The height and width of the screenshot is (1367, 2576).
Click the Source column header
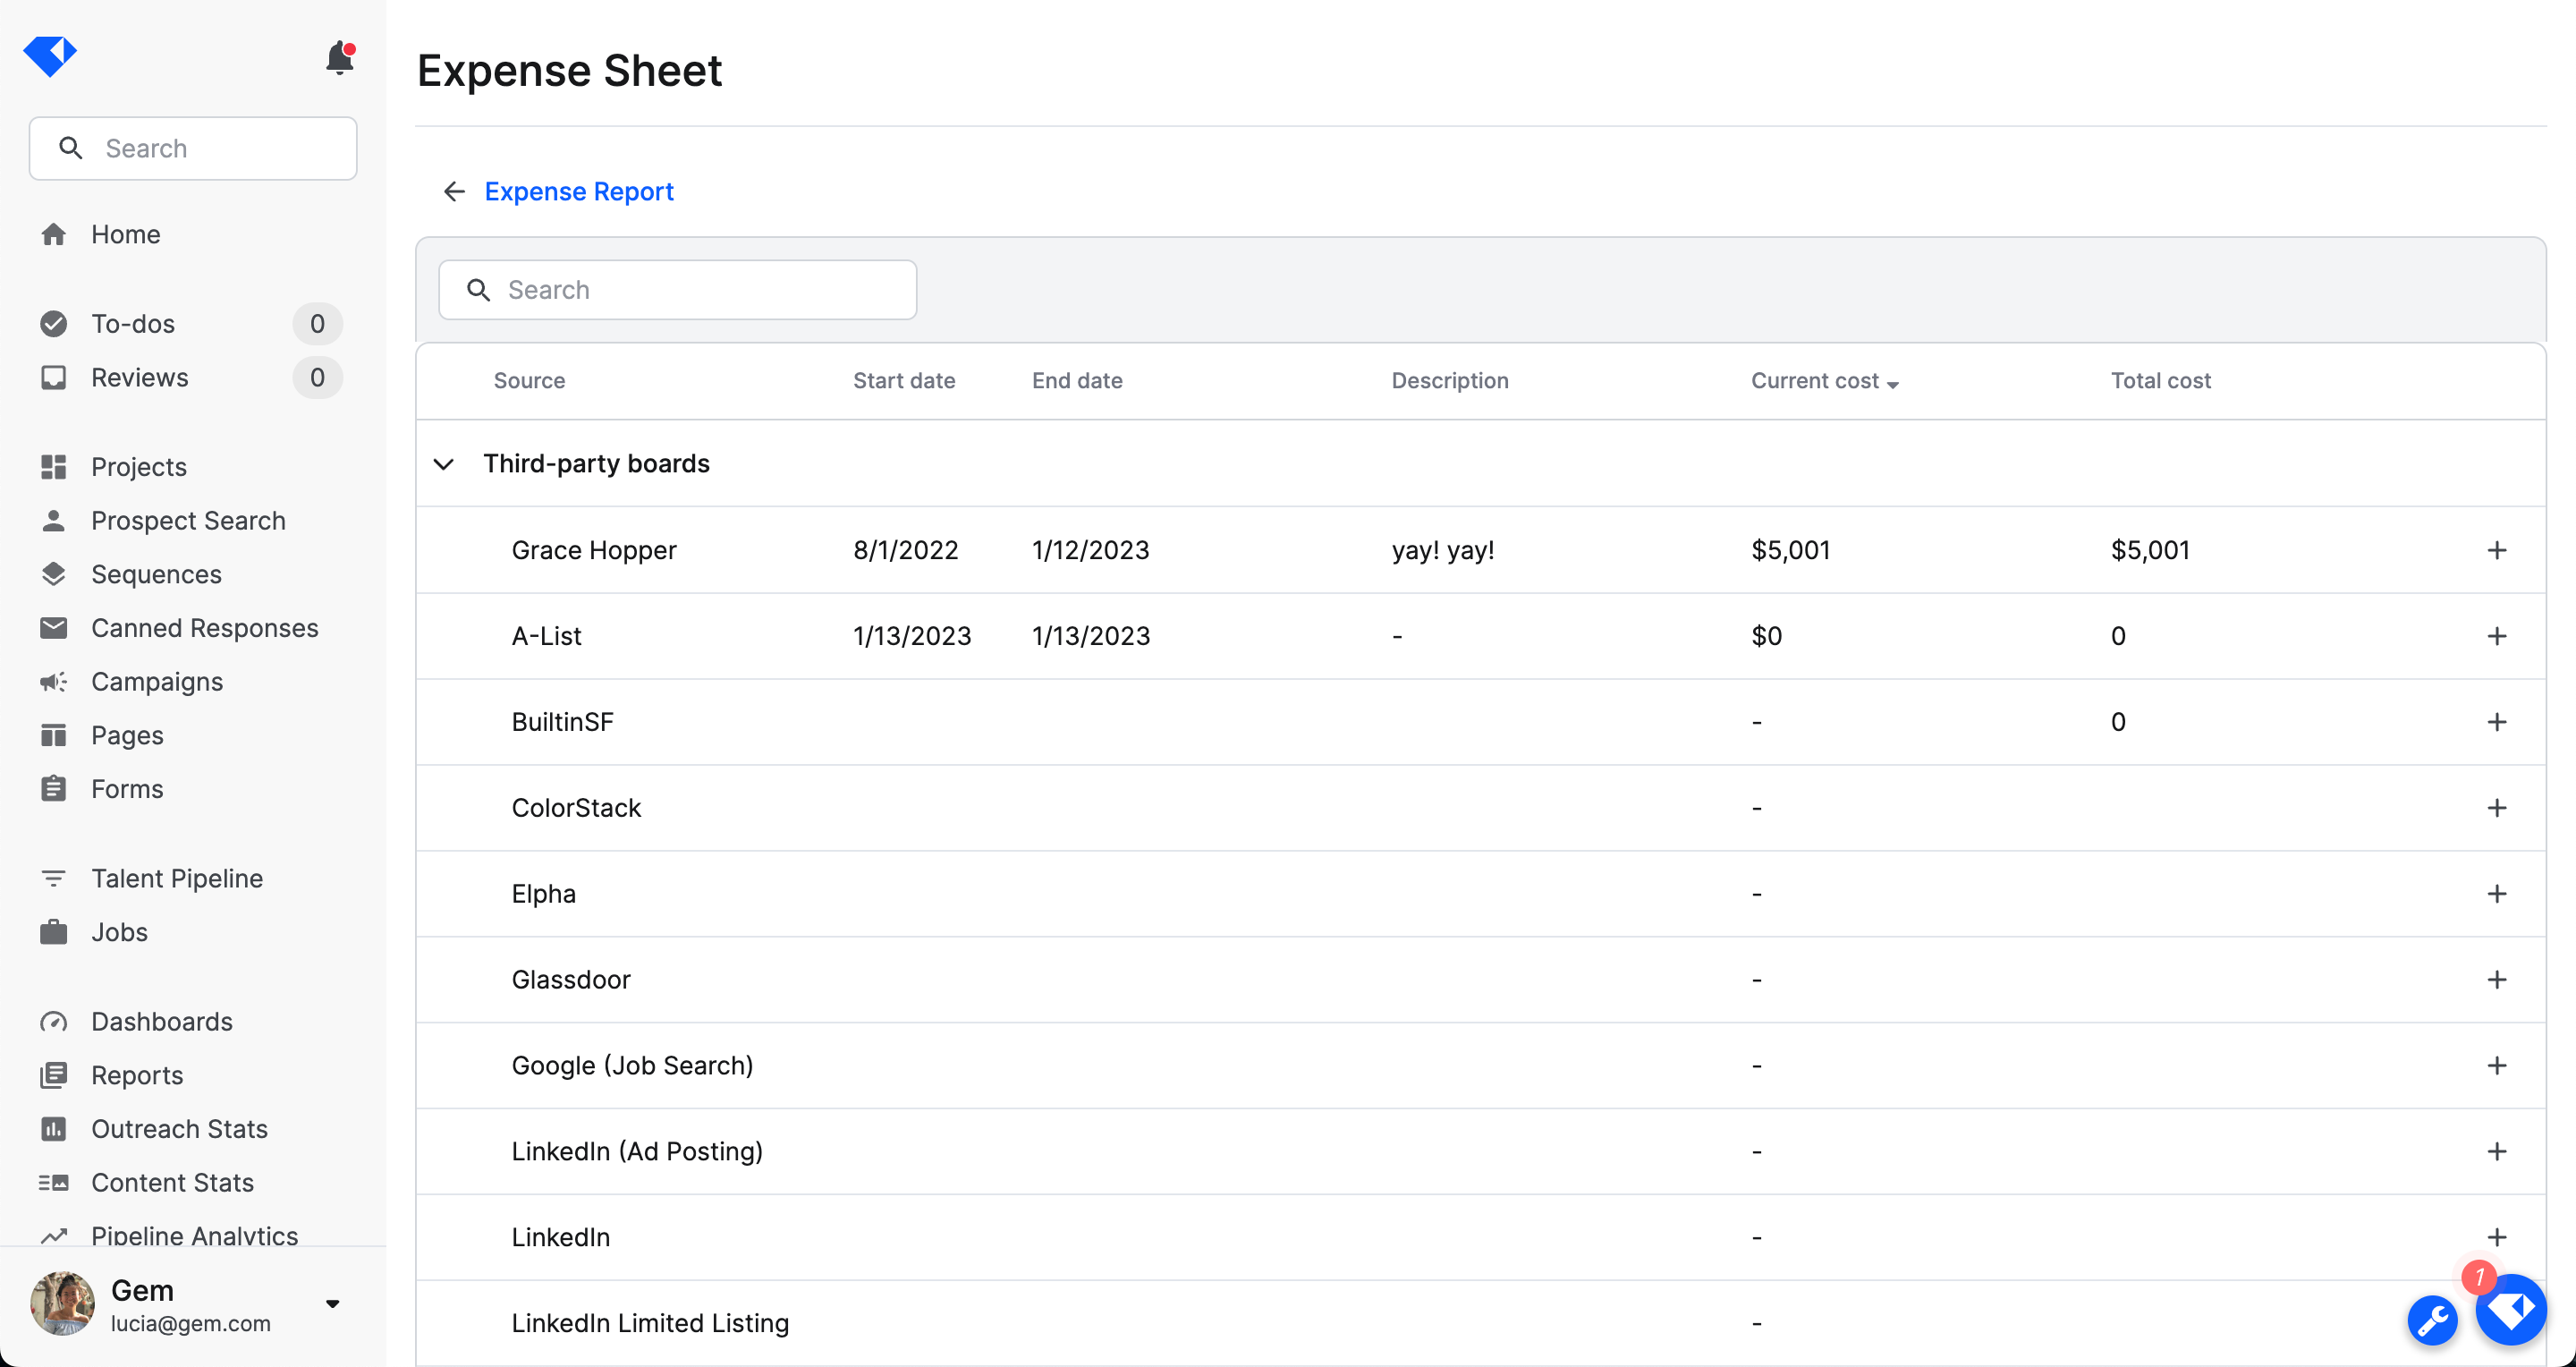[x=529, y=381]
